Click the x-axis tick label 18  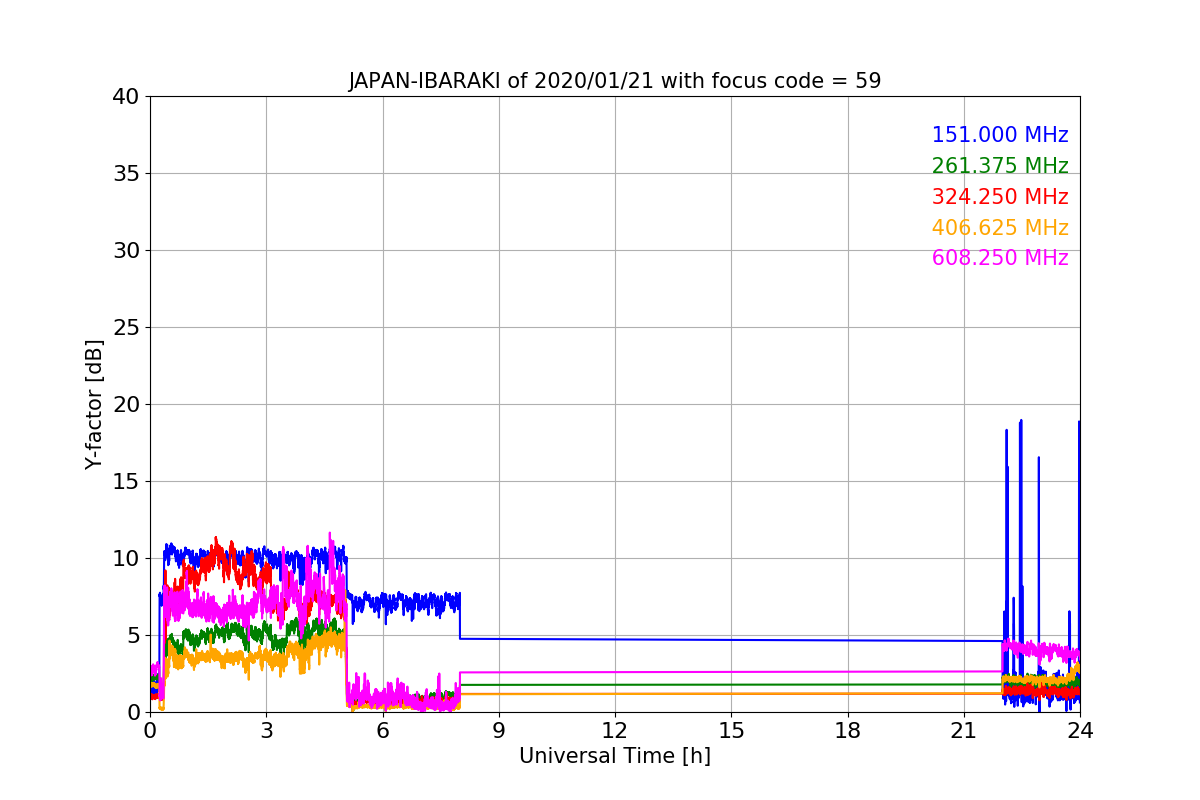pos(848,731)
